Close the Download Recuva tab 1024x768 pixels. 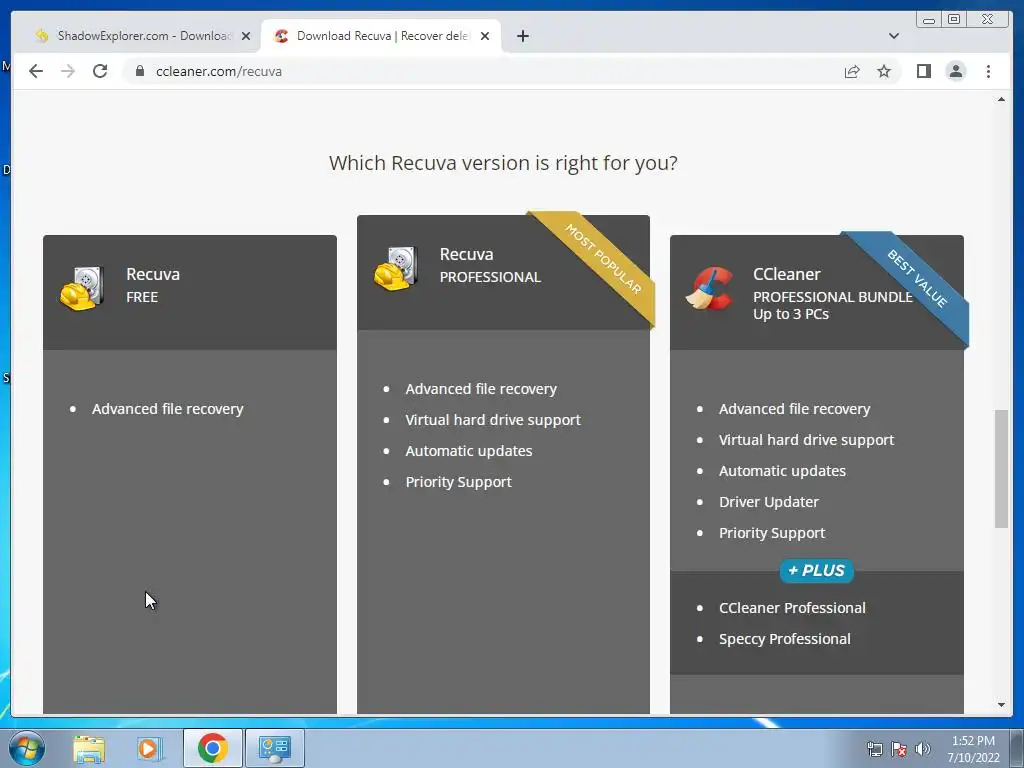(x=485, y=36)
